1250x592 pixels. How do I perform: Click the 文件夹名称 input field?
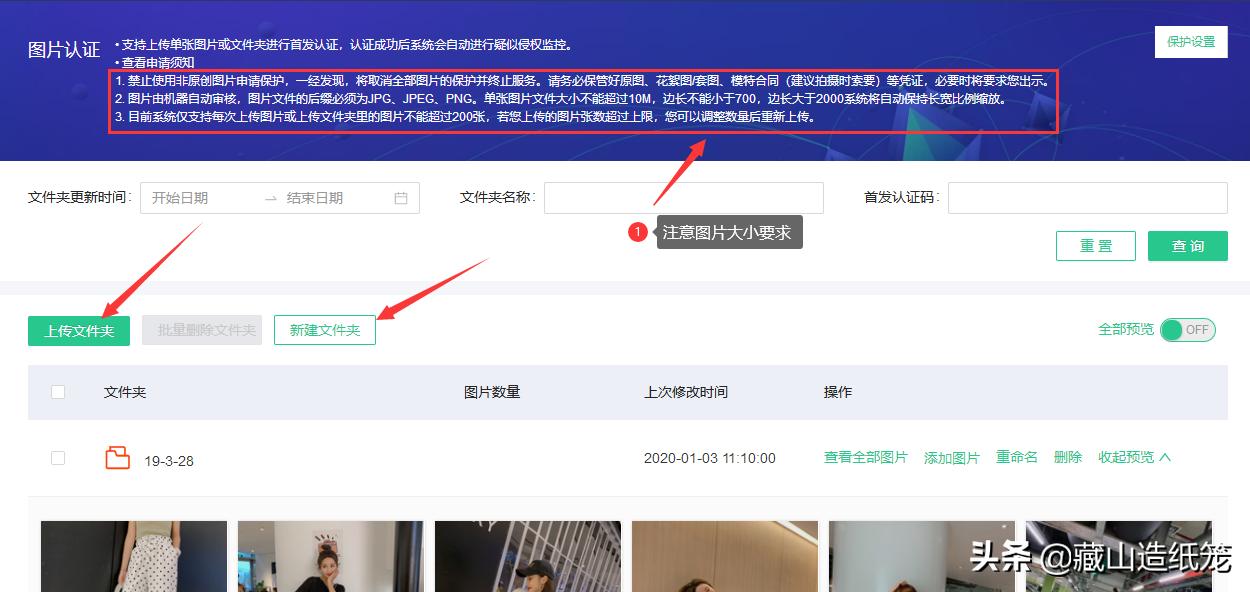click(x=683, y=197)
